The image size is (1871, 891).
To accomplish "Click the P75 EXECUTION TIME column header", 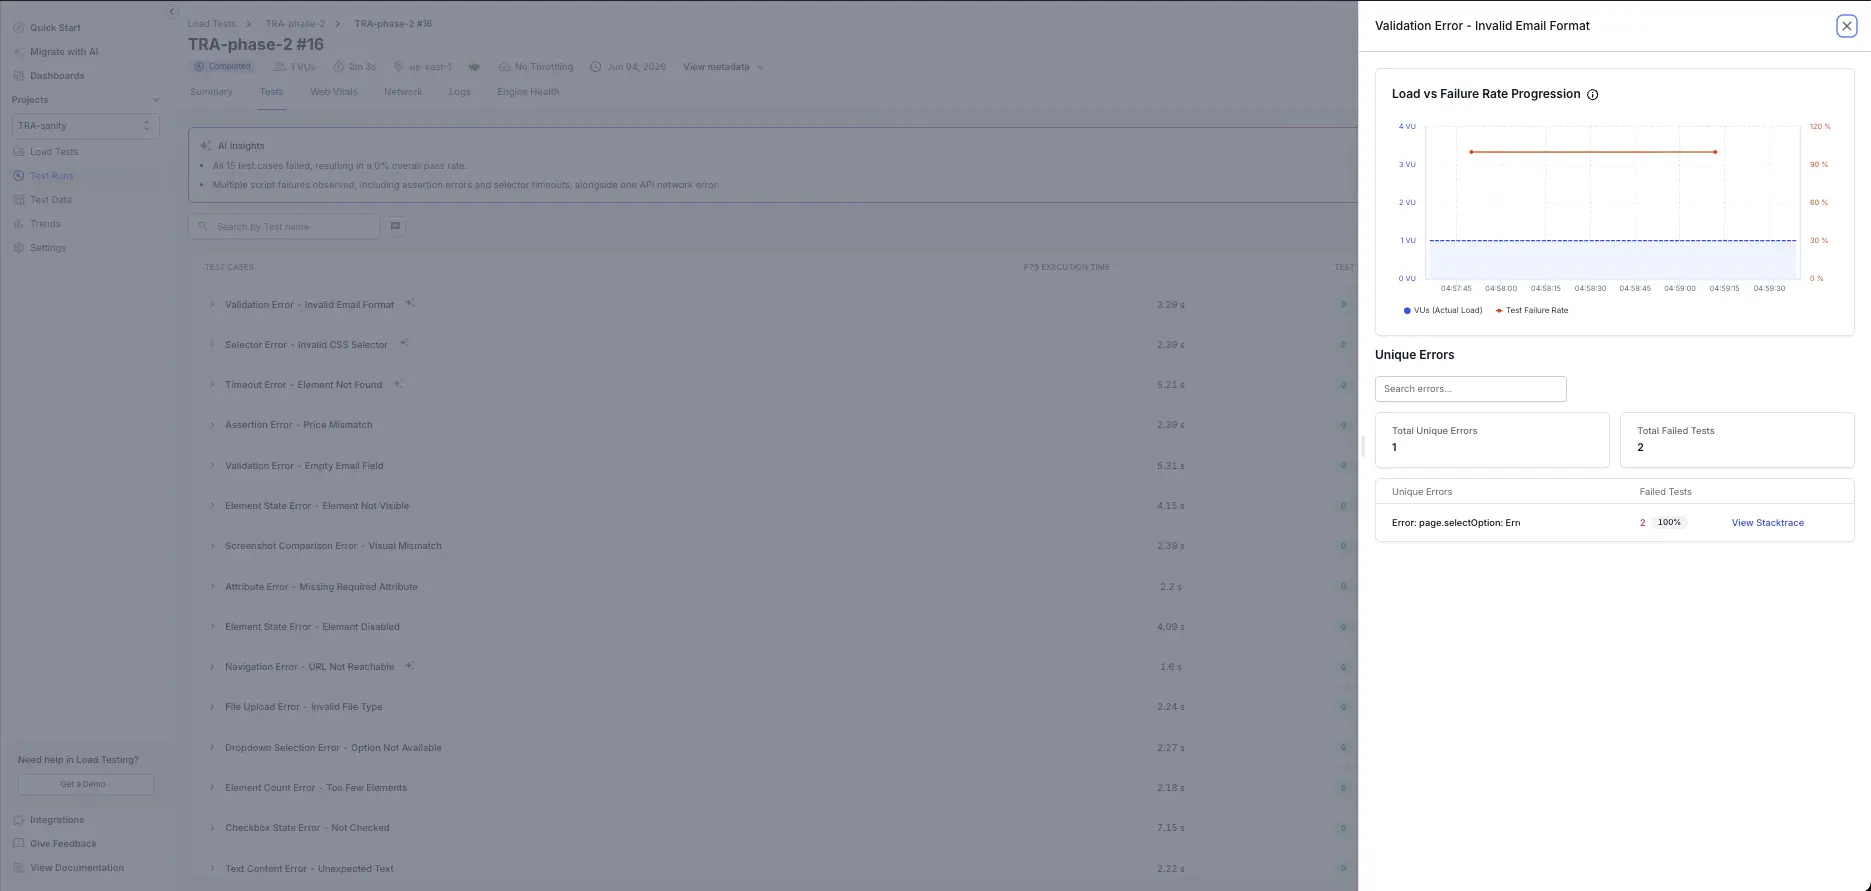I will (x=1066, y=267).
